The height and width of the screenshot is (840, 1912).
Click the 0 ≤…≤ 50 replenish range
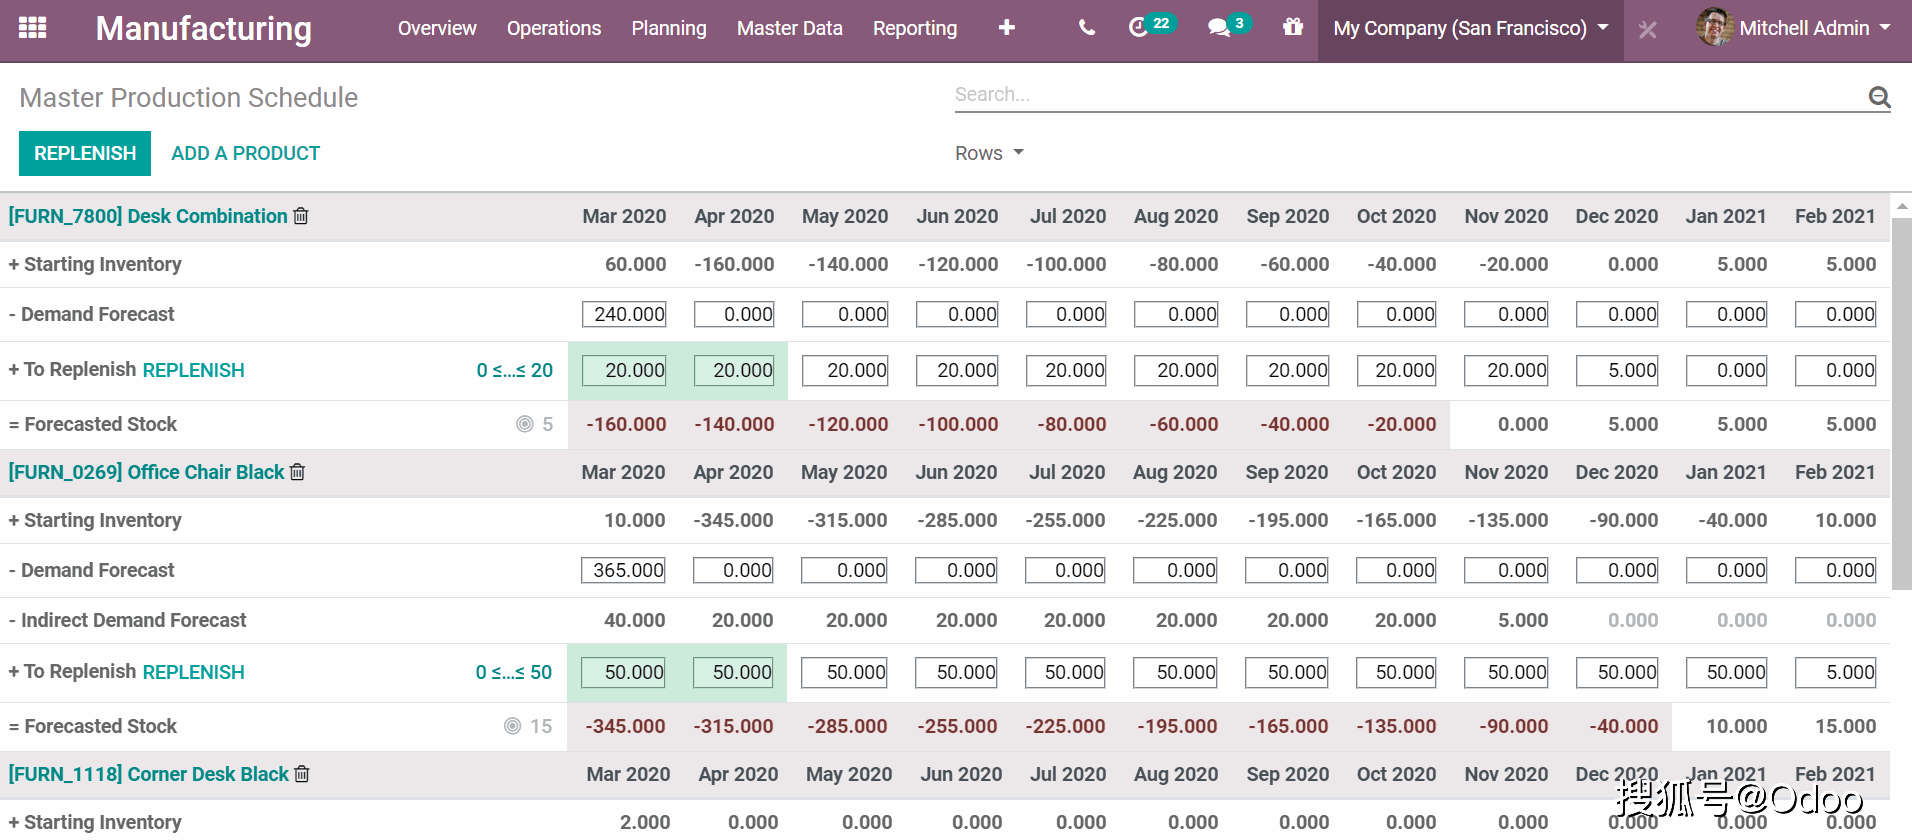click(x=514, y=672)
